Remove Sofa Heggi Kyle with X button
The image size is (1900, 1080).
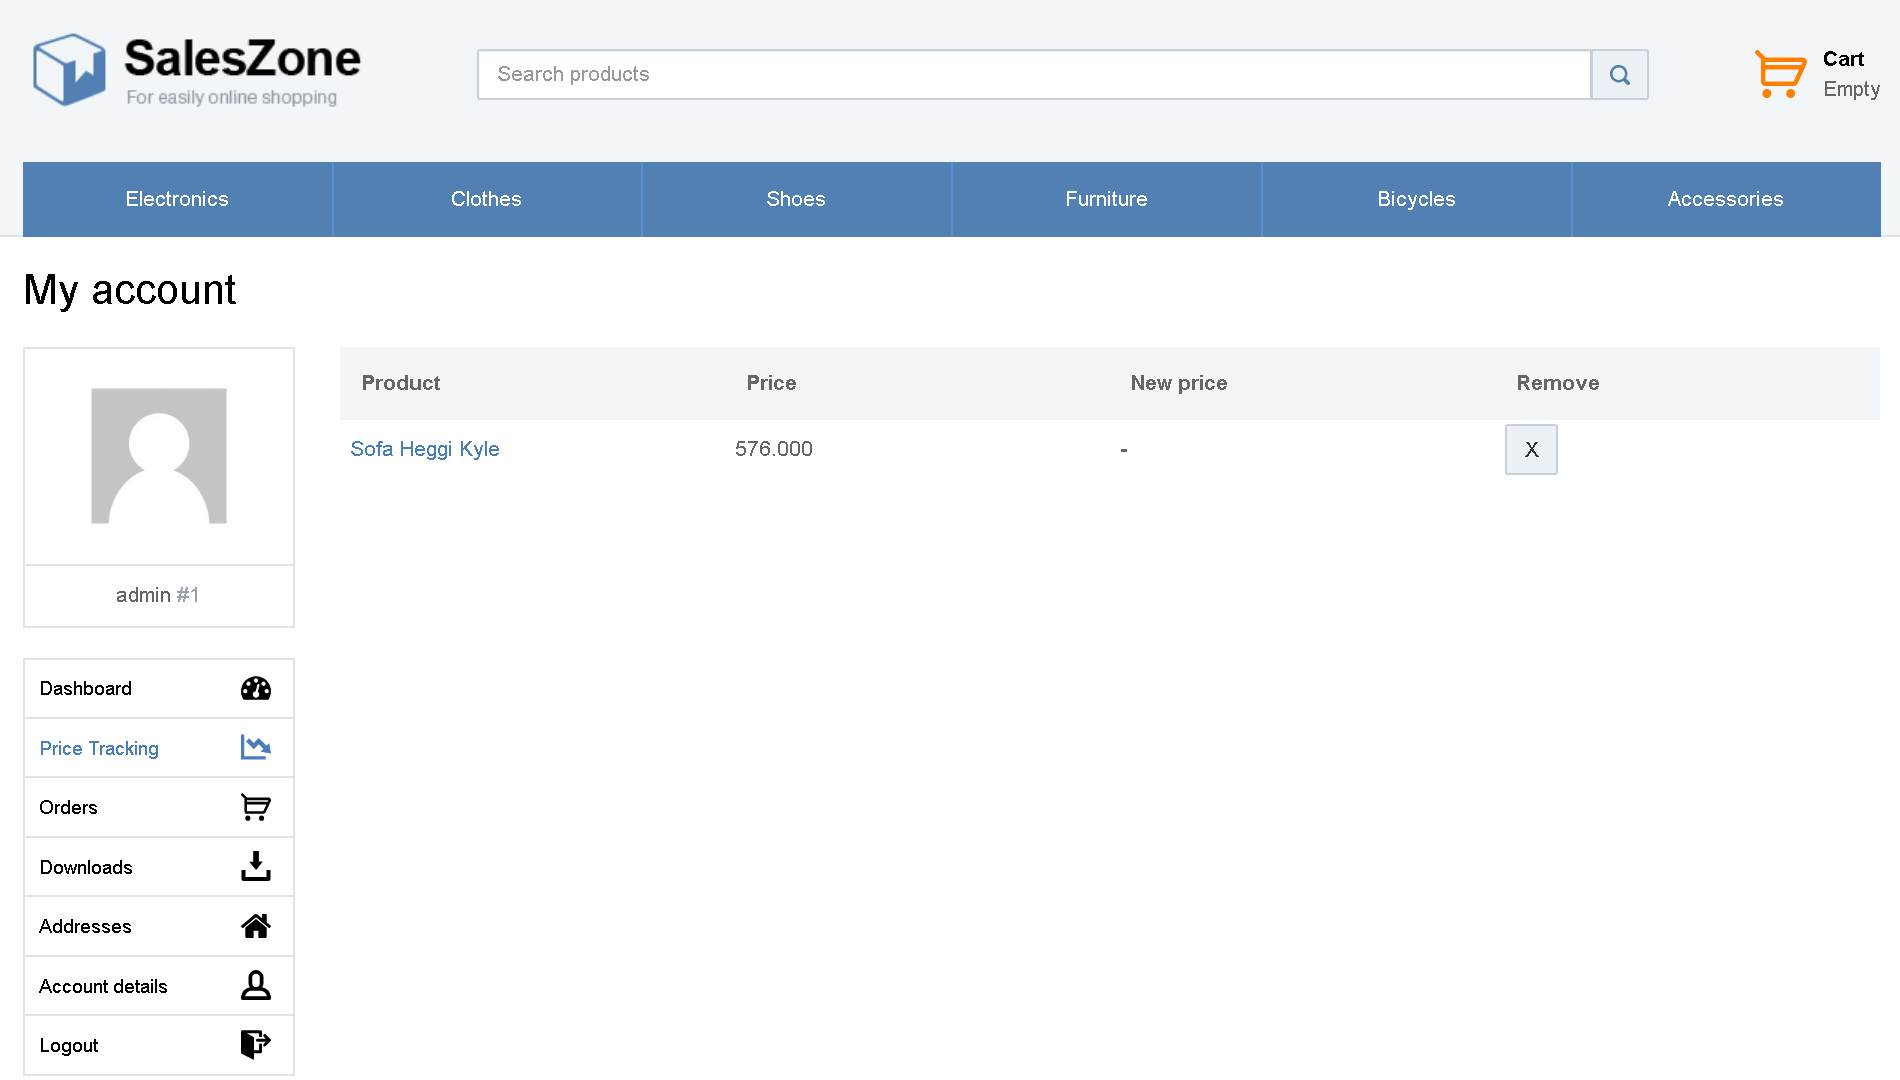pos(1531,450)
